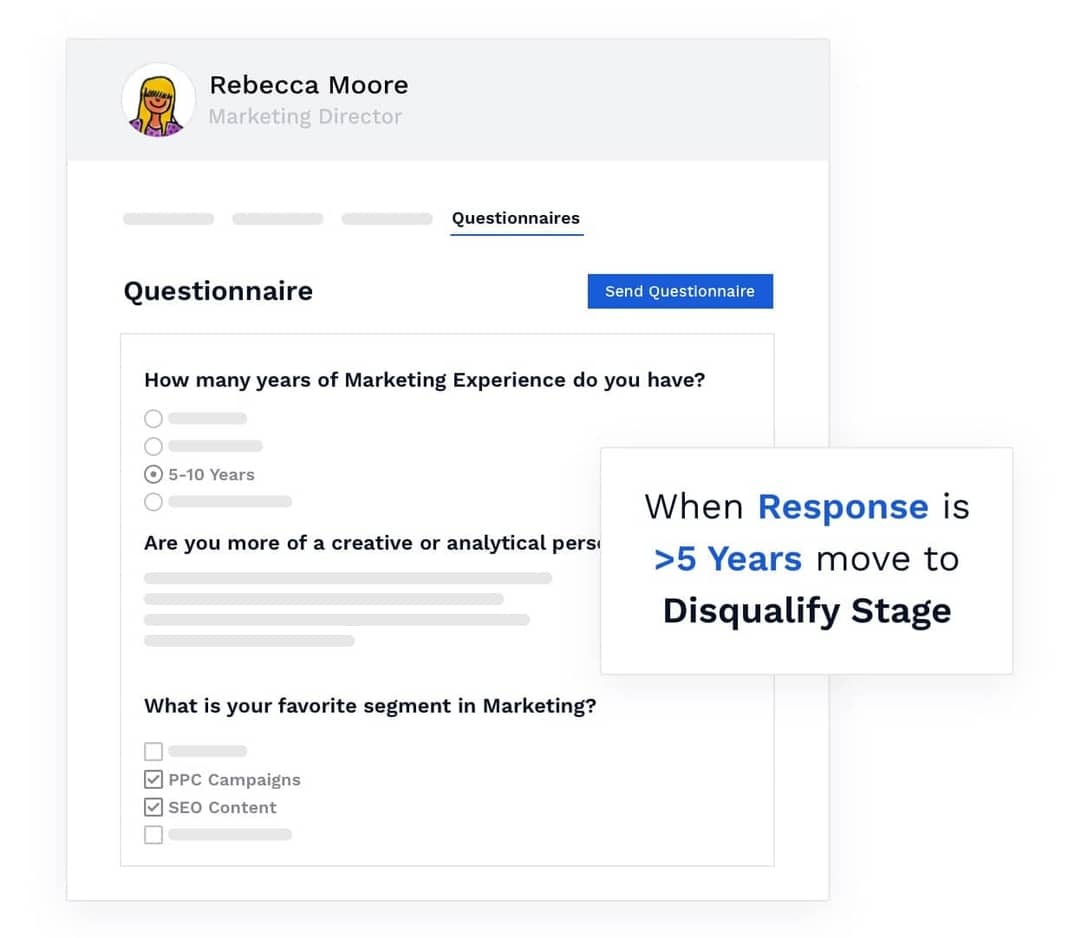
Task: Select the first placeholder tab on the left
Action: tap(168, 218)
